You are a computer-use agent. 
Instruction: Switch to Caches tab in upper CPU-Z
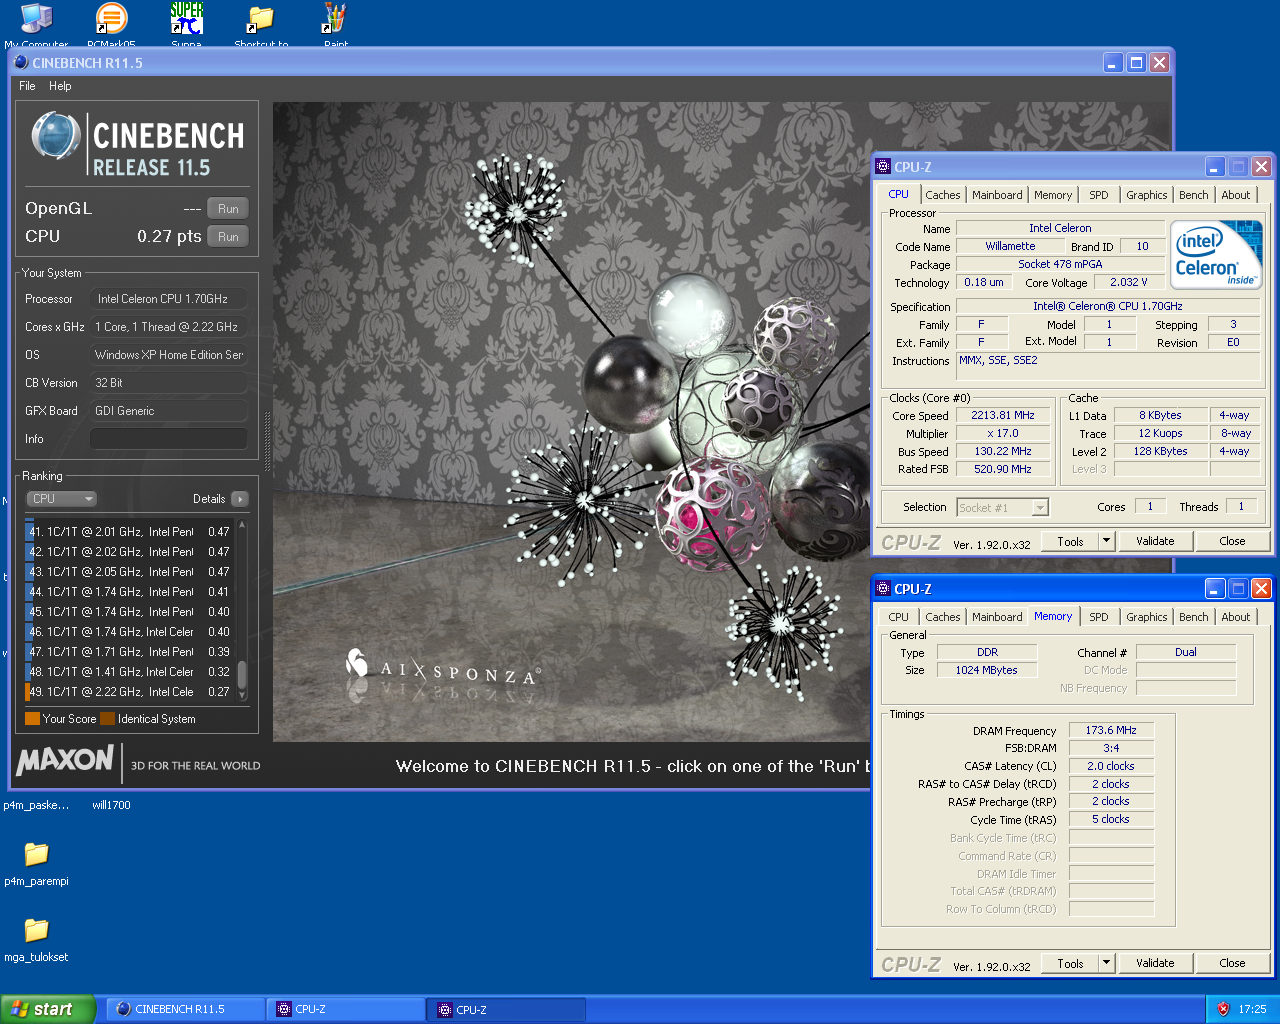coord(942,195)
